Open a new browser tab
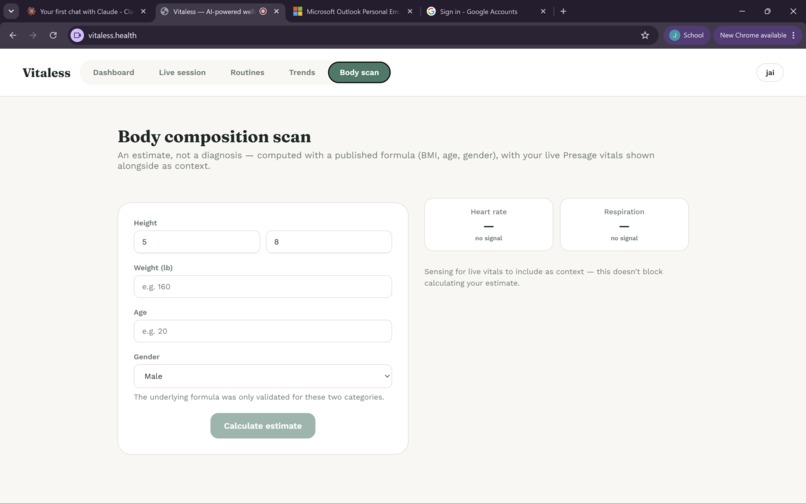This screenshot has height=504, width=806. pyautogui.click(x=563, y=11)
